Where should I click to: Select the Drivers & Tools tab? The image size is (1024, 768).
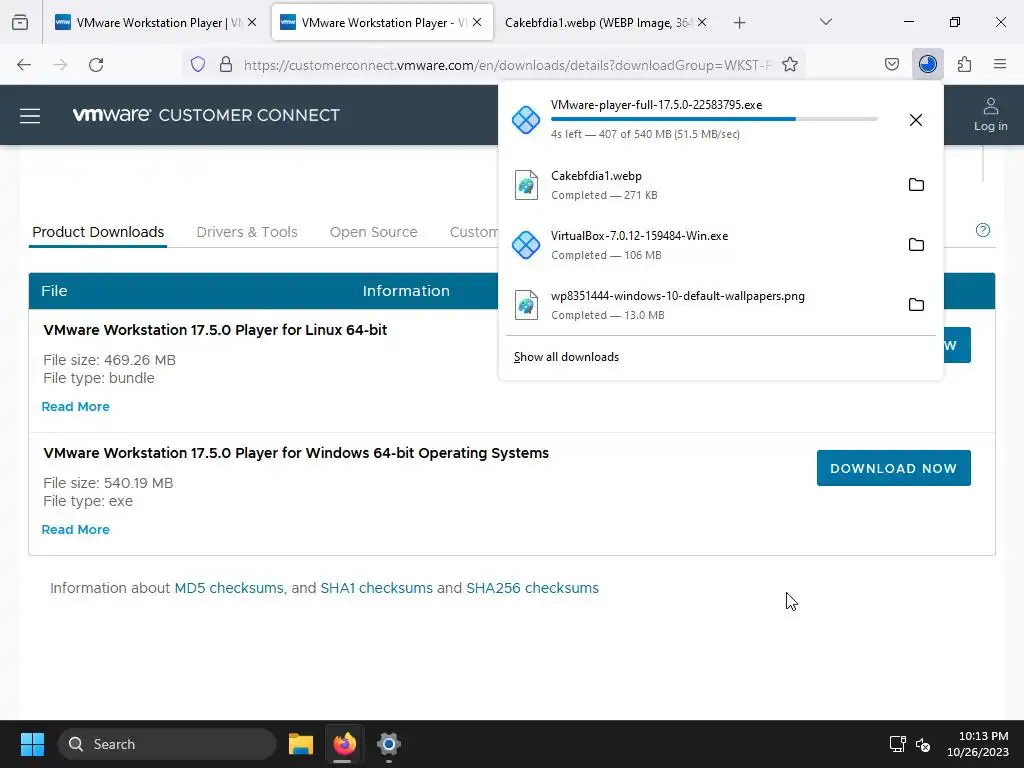click(247, 232)
